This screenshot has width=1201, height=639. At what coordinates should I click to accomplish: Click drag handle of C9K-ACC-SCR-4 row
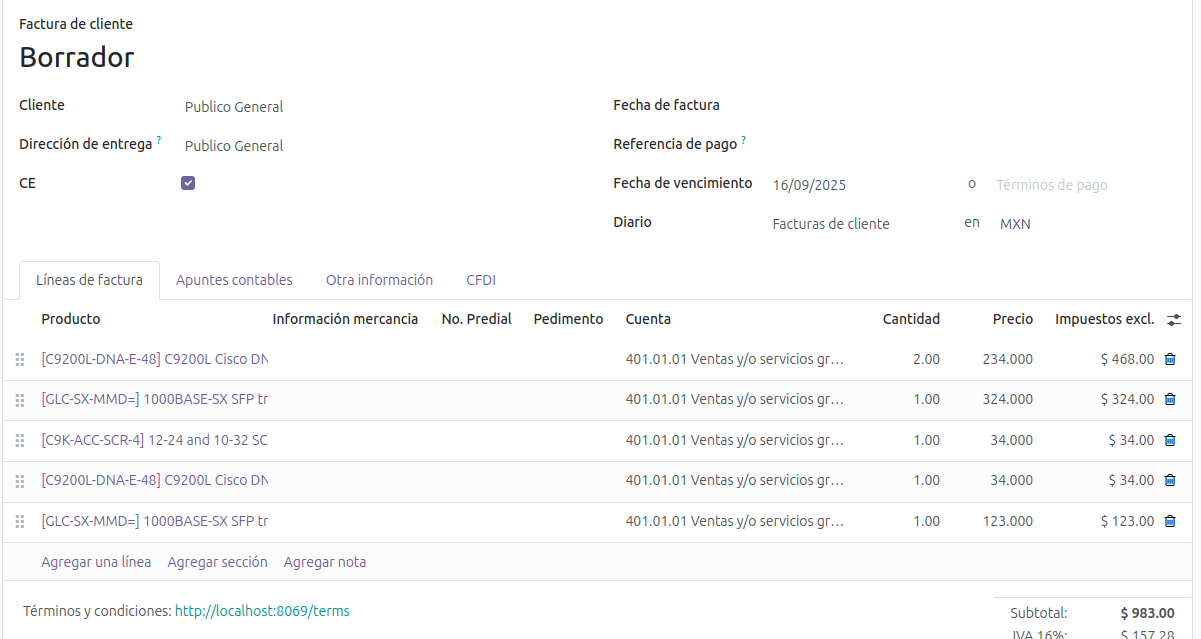(19, 440)
